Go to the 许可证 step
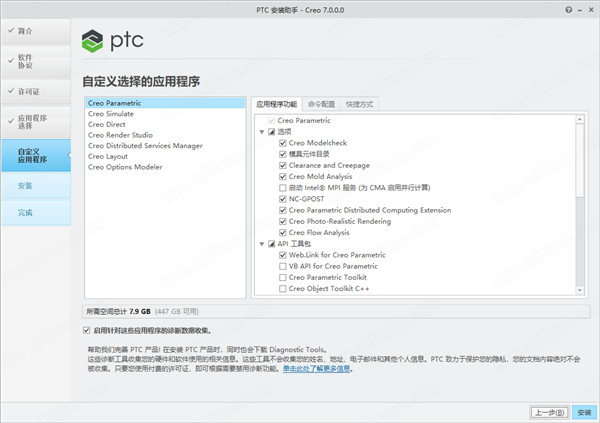This screenshot has height=423, width=600. click(x=36, y=91)
